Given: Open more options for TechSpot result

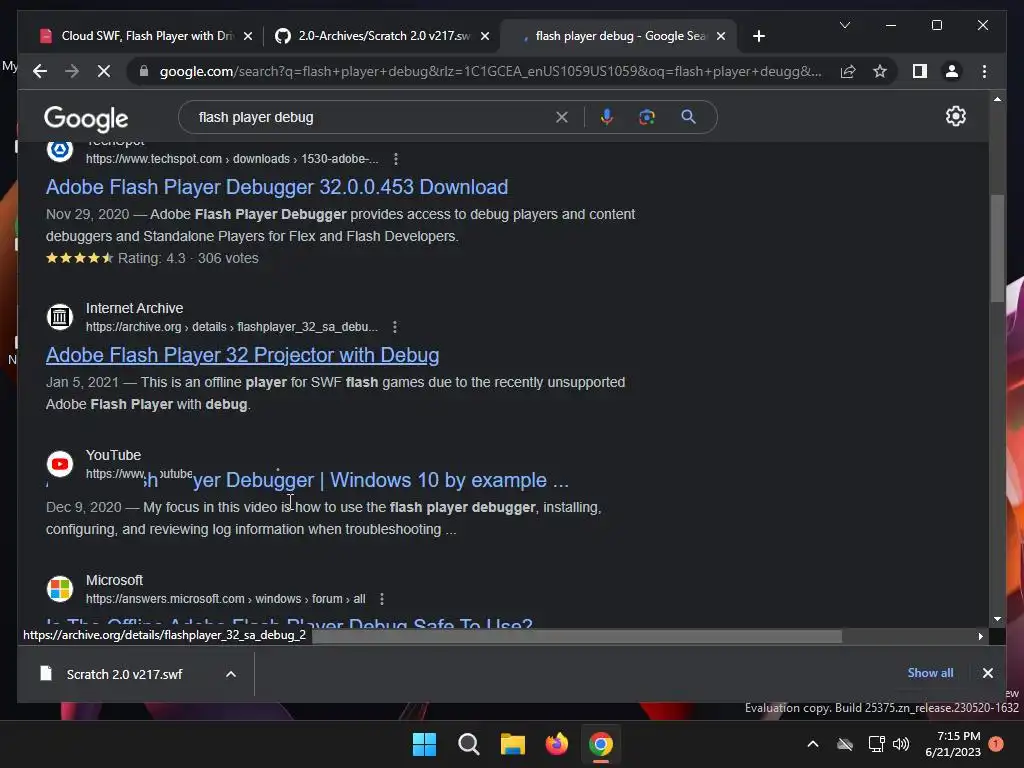Looking at the screenshot, I should tap(396, 159).
